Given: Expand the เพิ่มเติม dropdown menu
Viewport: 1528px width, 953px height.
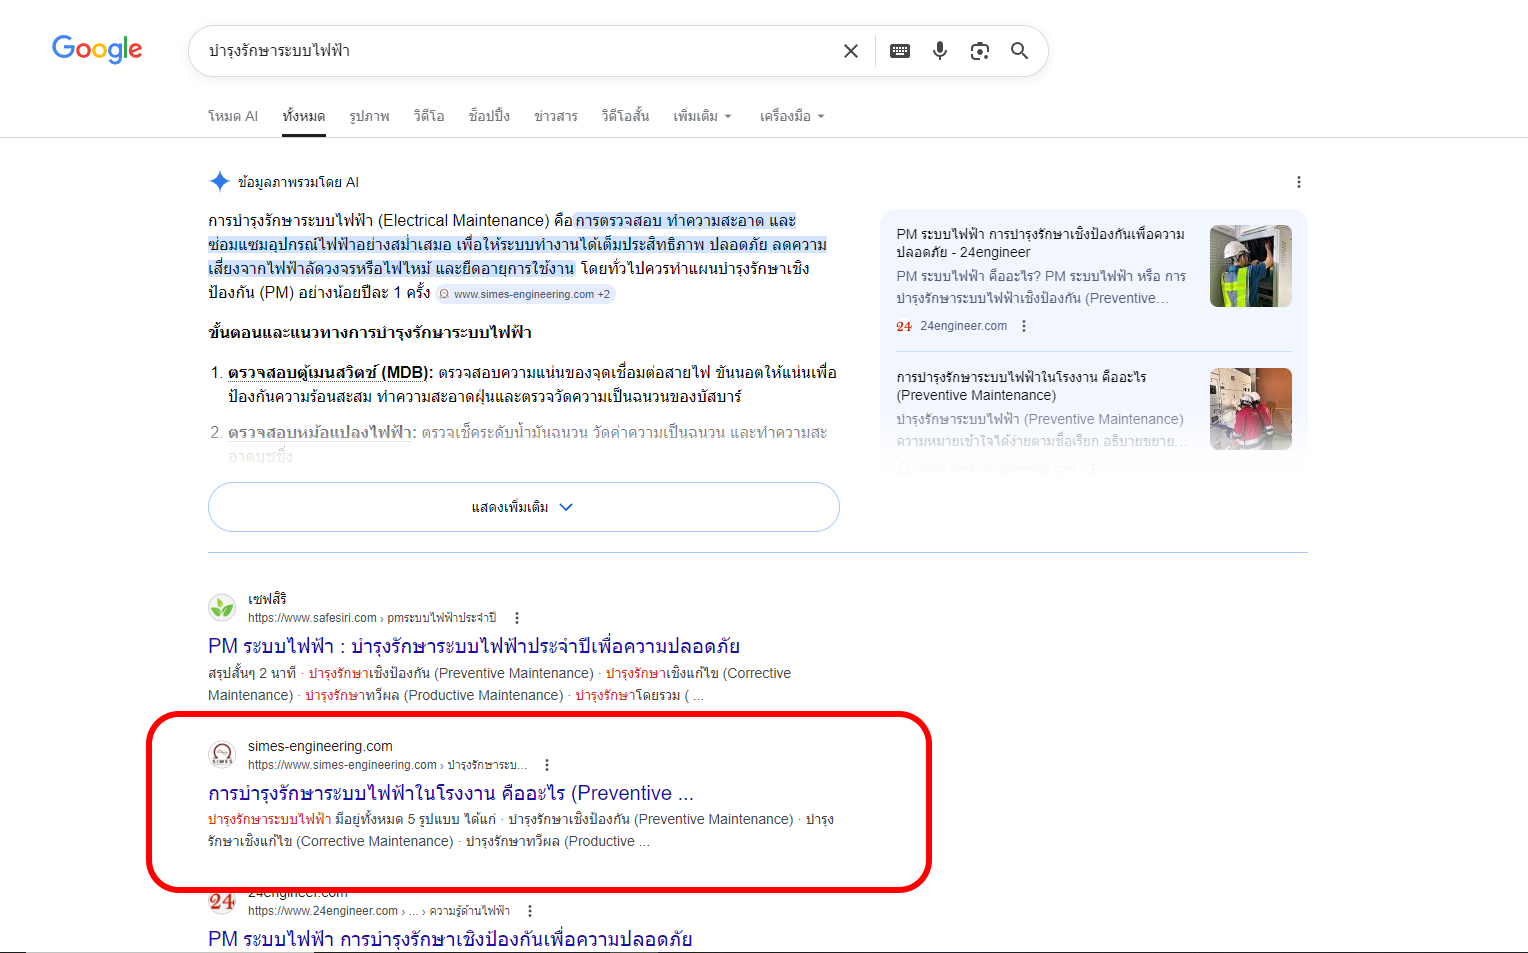Looking at the screenshot, I should (x=702, y=116).
